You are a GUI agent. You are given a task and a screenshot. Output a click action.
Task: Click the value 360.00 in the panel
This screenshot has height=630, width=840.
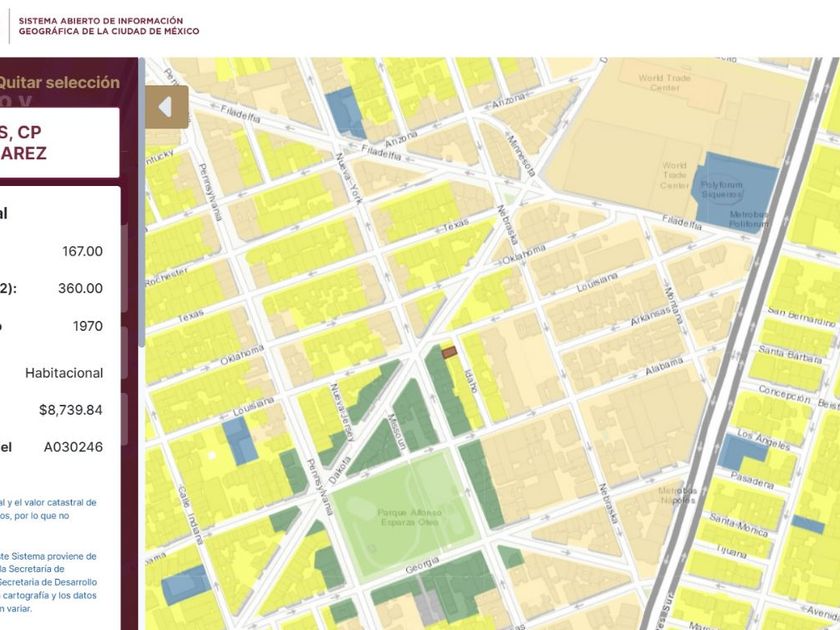(80, 288)
